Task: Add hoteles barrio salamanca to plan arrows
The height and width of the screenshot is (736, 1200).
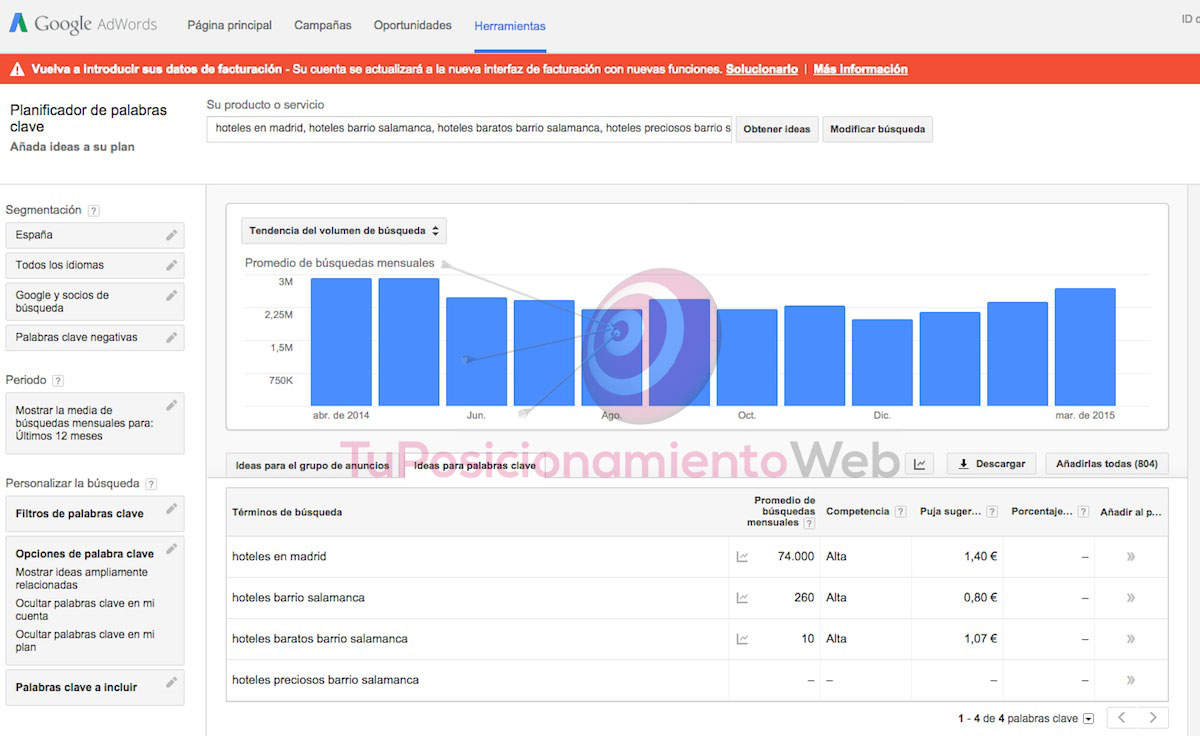Action: (1131, 598)
